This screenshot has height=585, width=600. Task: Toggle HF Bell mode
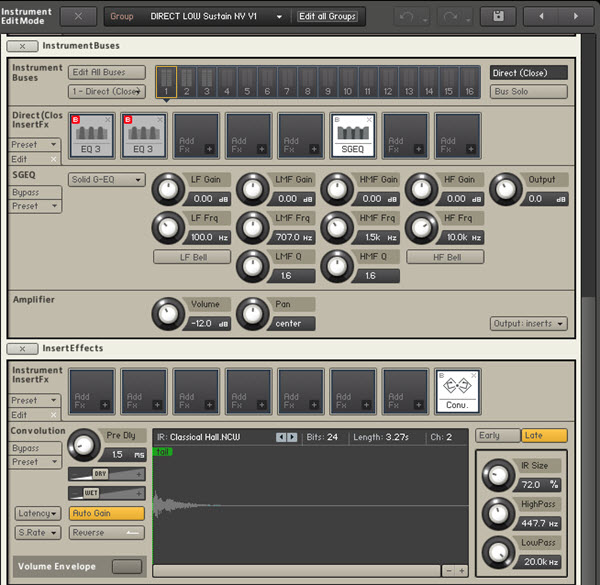(445, 257)
